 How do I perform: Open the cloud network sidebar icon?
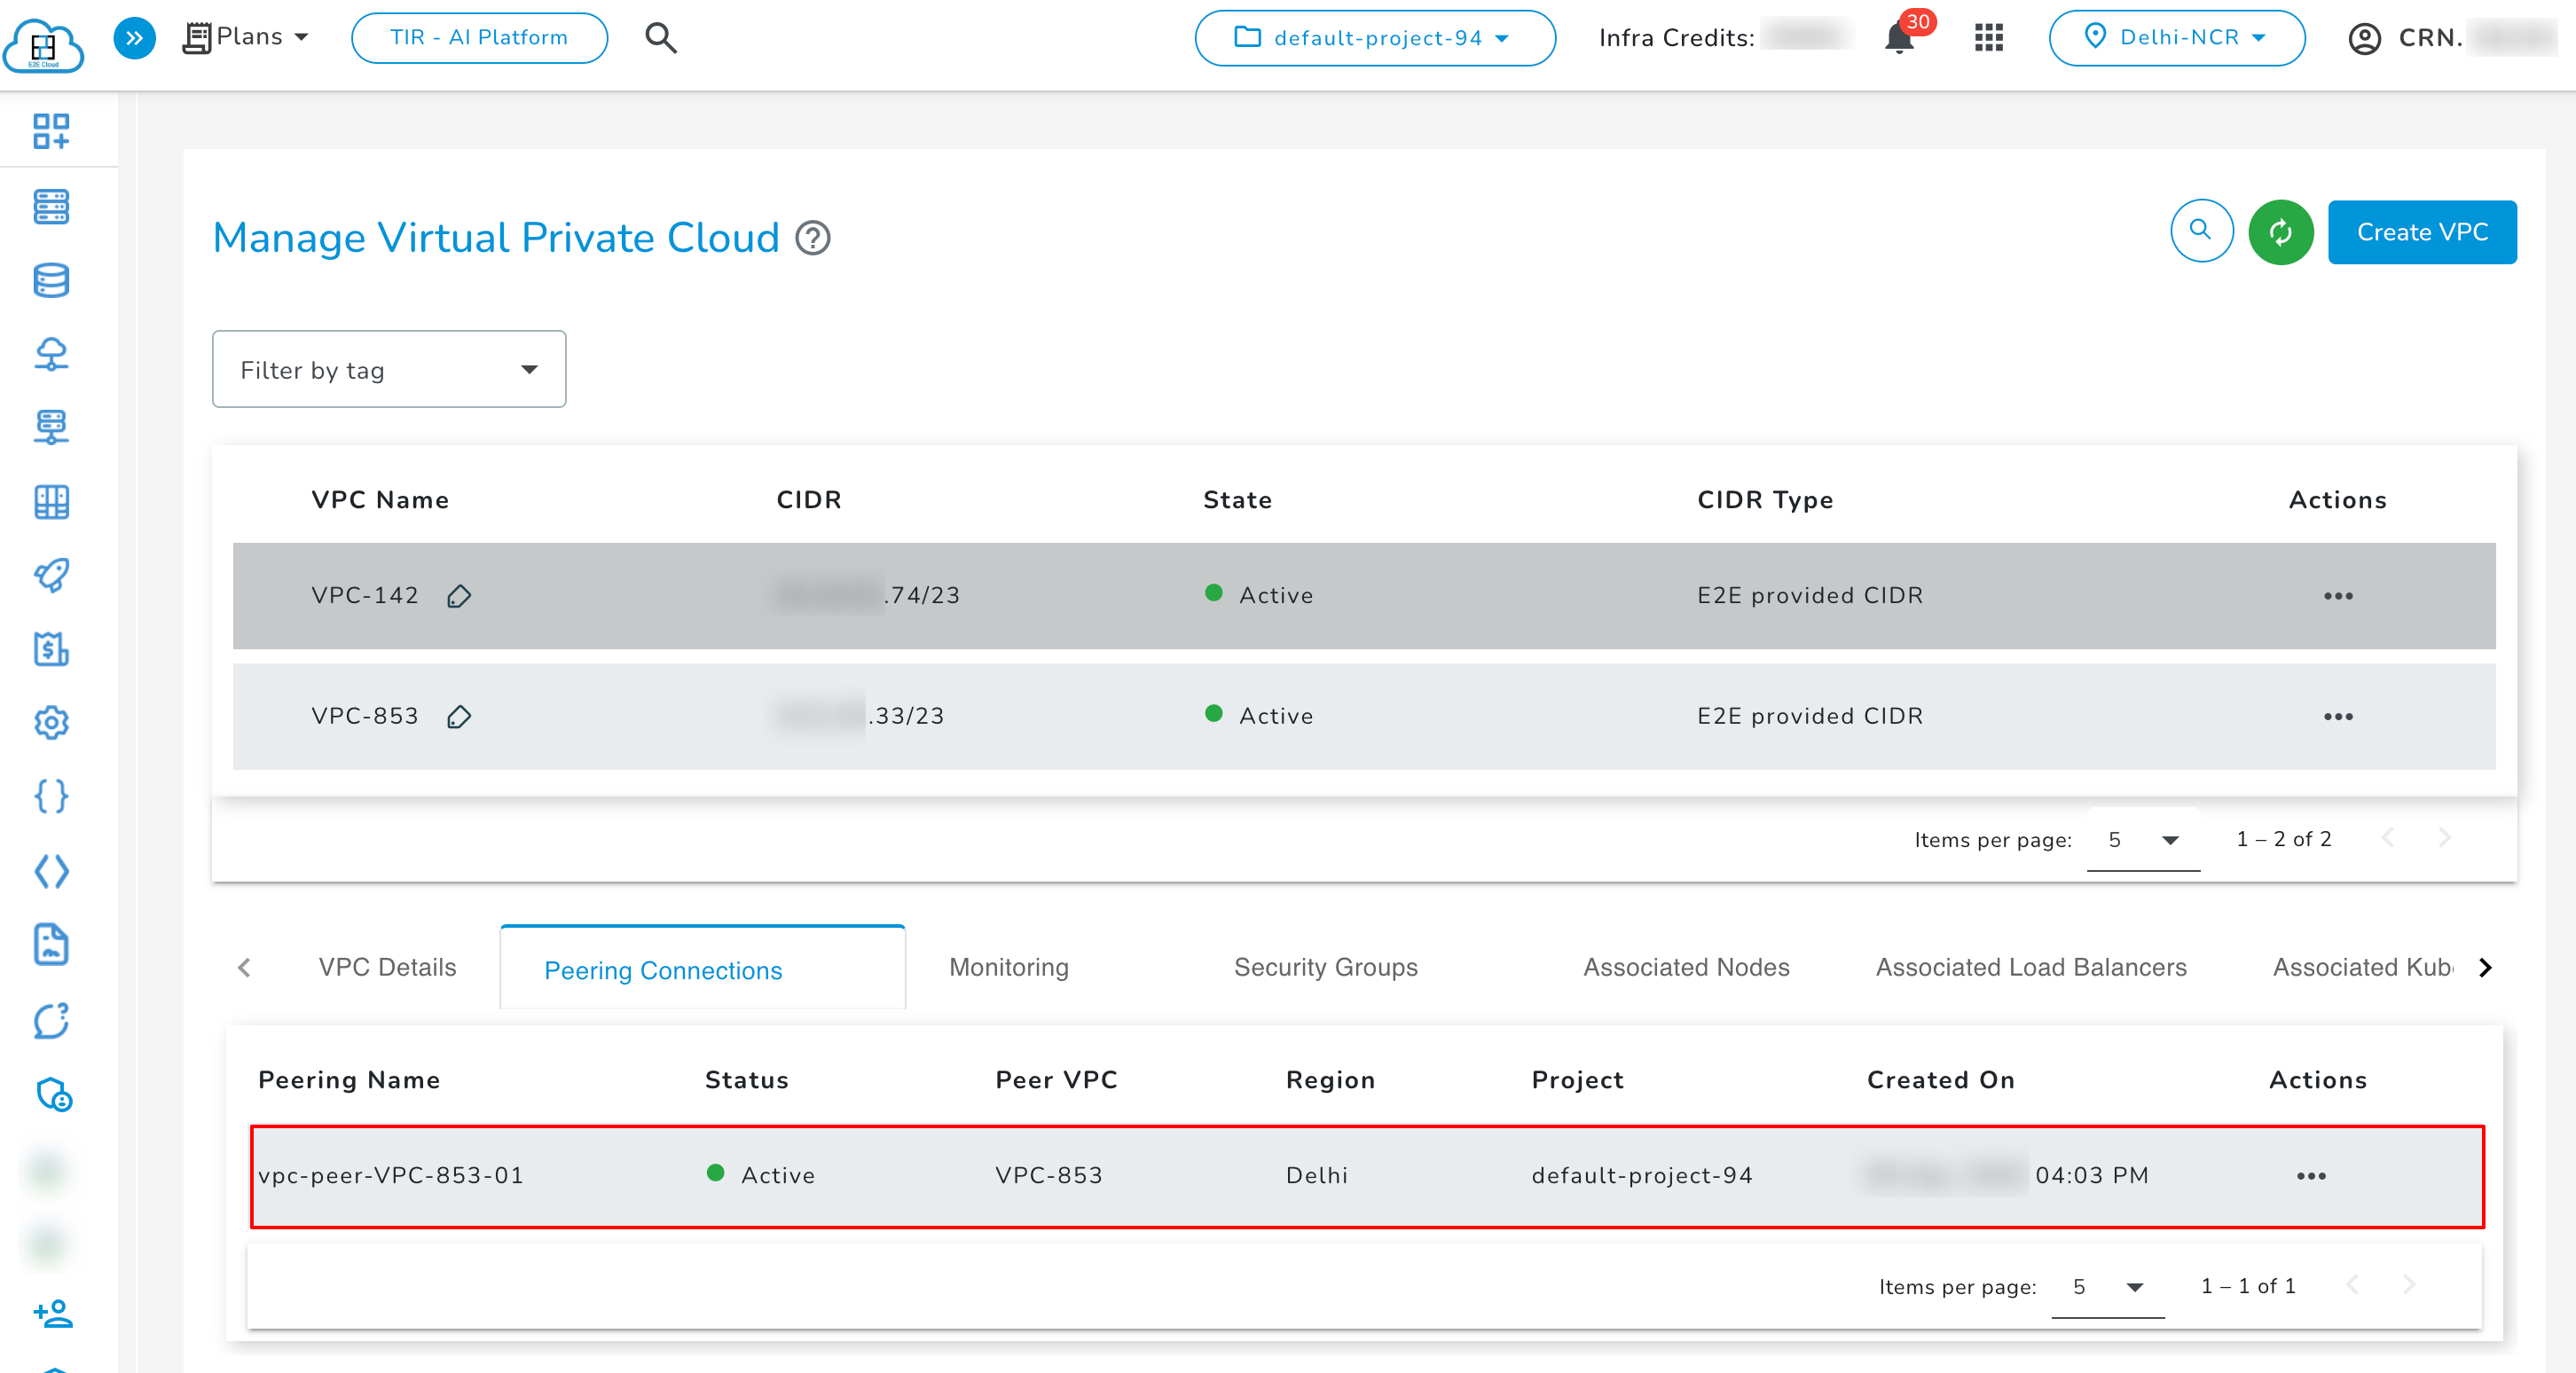pos(51,354)
